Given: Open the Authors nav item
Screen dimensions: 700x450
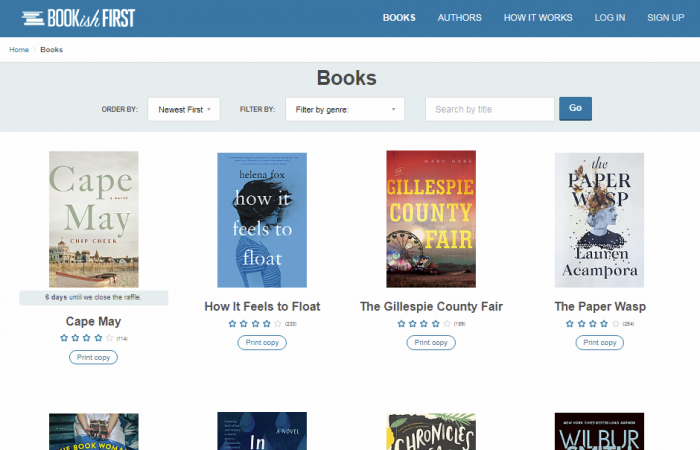Looking at the screenshot, I should tap(459, 18).
